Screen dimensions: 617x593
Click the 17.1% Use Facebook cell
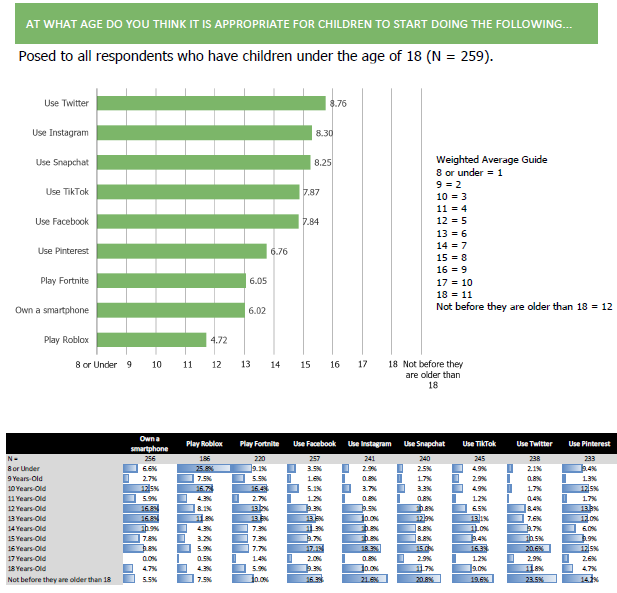pos(314,549)
